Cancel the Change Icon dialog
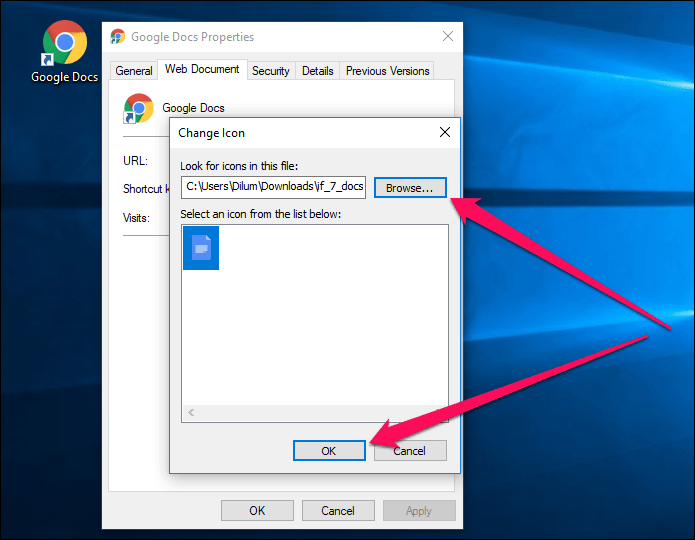Viewport: 695px width, 540px height. coord(410,451)
